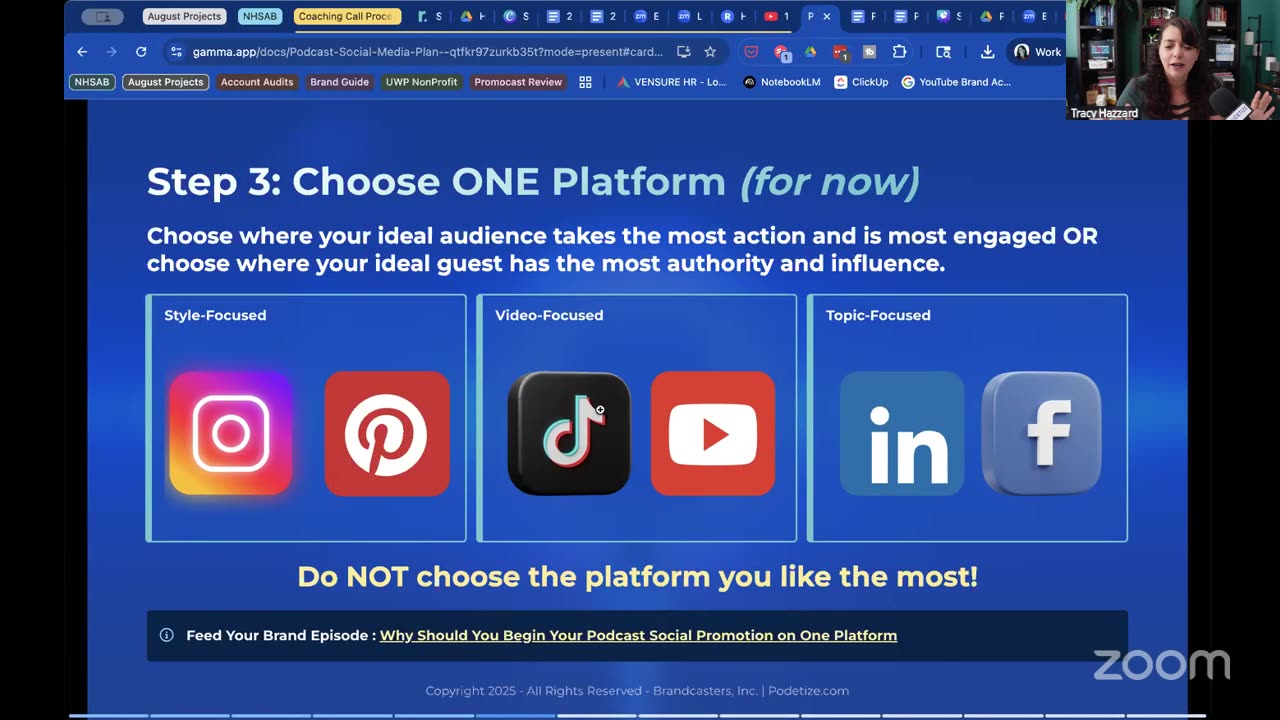Image resolution: width=1280 pixels, height=720 pixels.
Task: Collapse the Coaching Call Proce tab group
Action: point(348,16)
